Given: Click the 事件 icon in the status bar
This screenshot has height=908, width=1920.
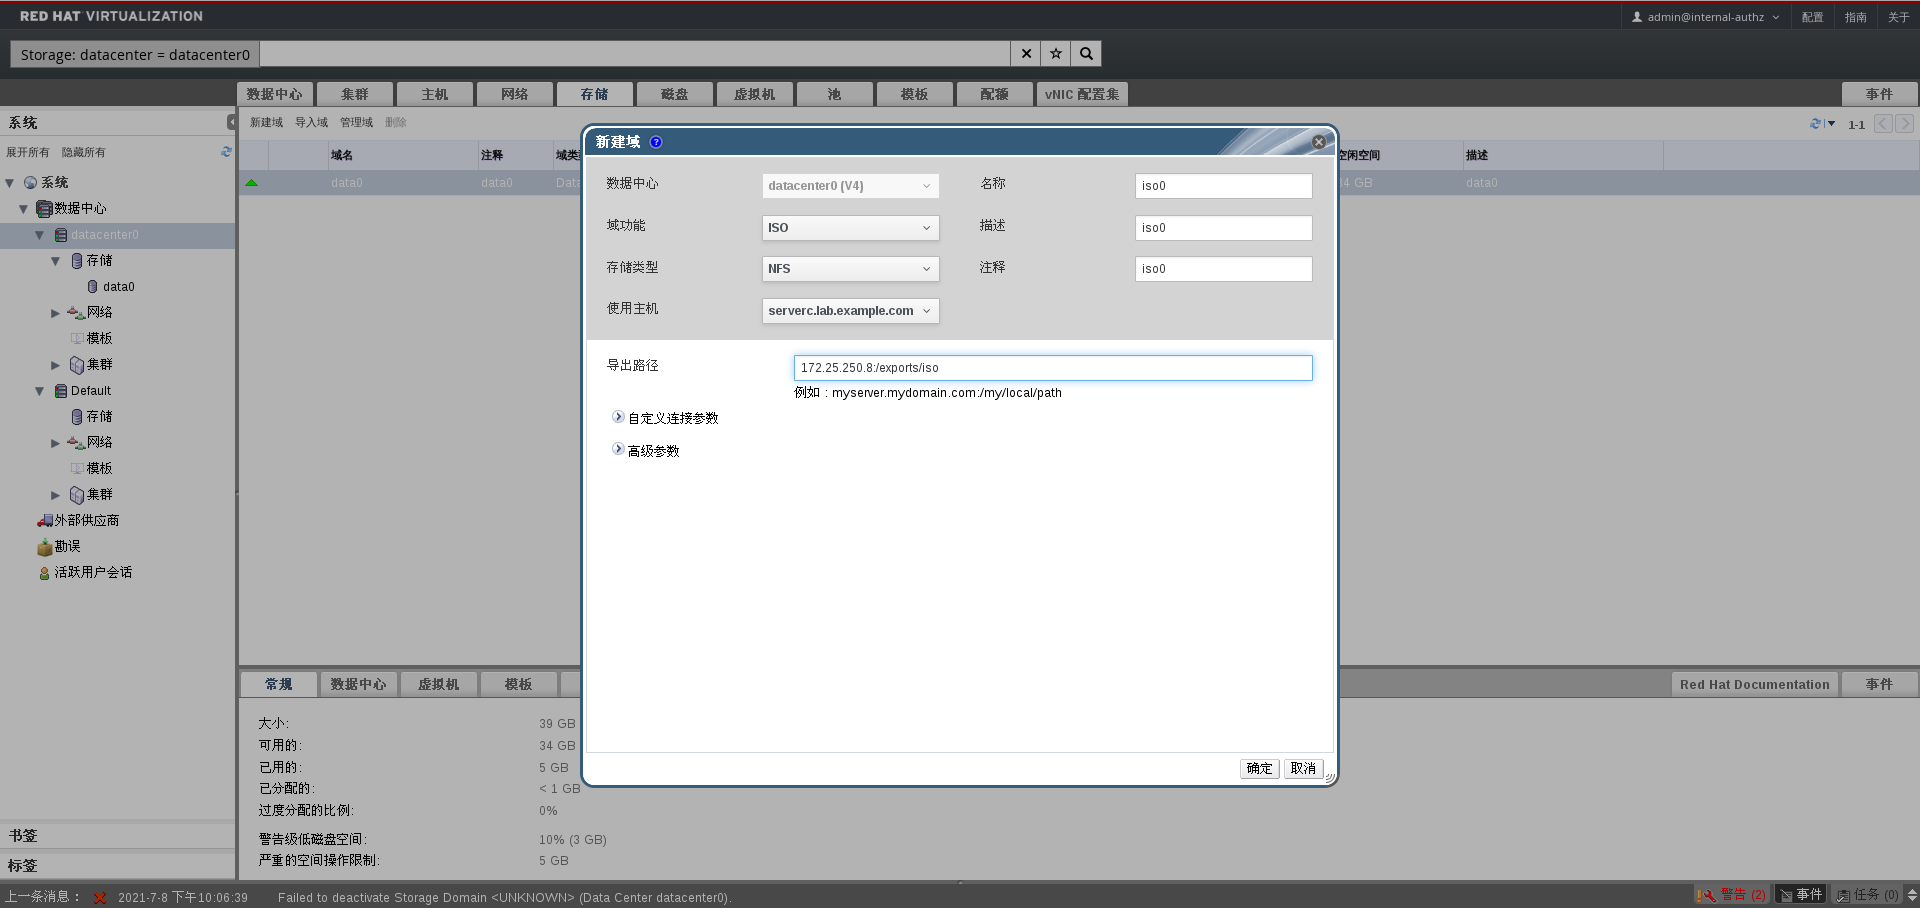Looking at the screenshot, I should tap(1800, 894).
